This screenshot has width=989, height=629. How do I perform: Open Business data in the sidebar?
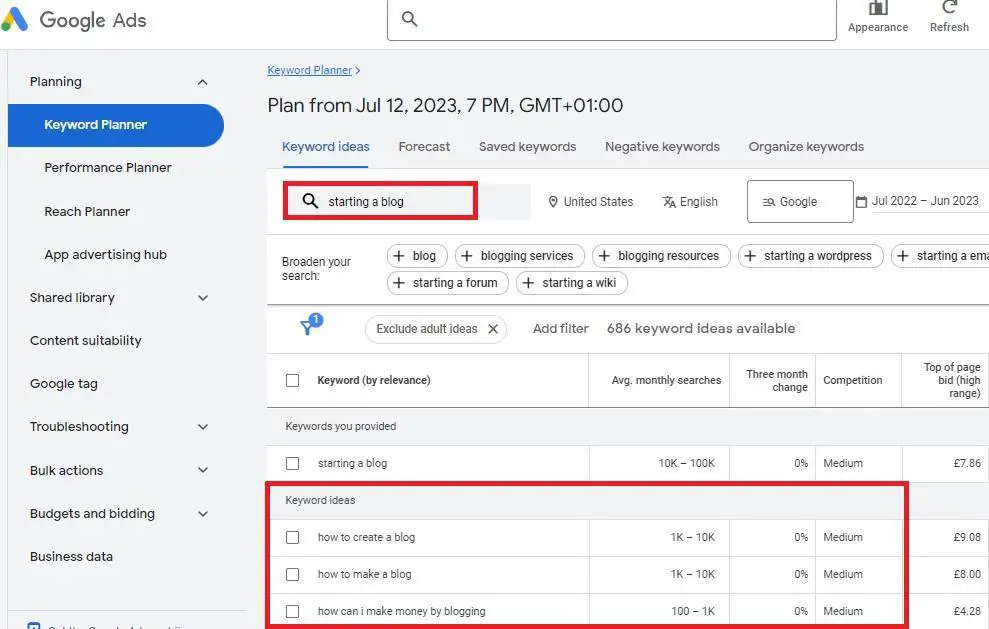coord(71,556)
